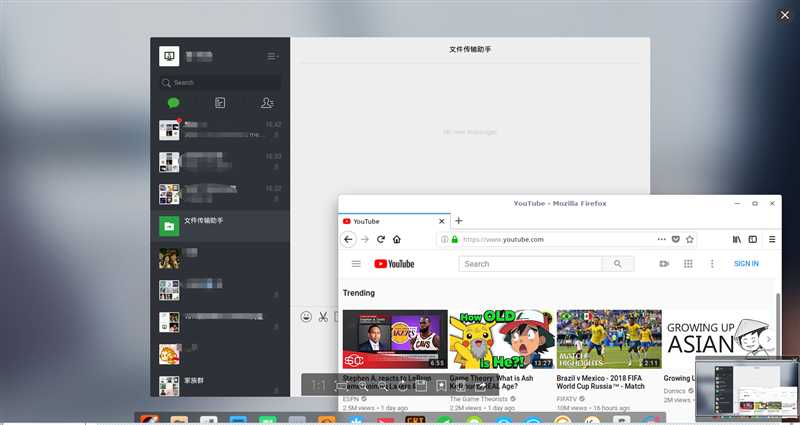The image size is (800, 425).
Task: Click the Firefox forward arrow
Action: (365, 239)
